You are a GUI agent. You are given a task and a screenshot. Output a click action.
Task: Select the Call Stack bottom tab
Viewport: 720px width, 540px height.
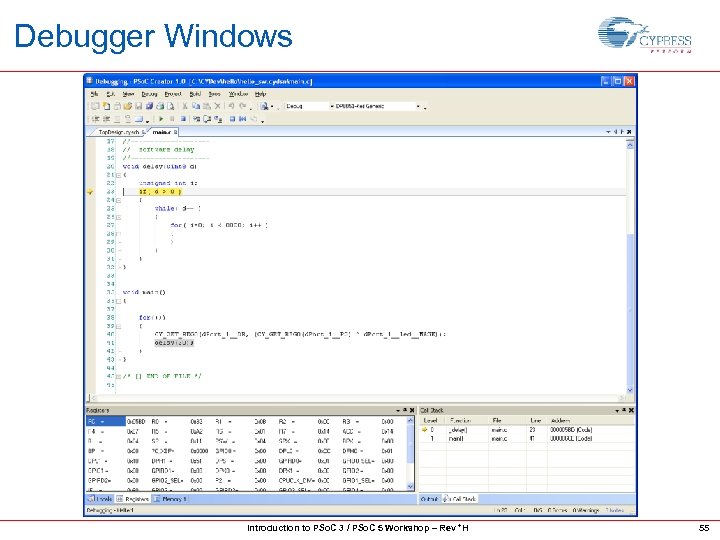[460, 499]
